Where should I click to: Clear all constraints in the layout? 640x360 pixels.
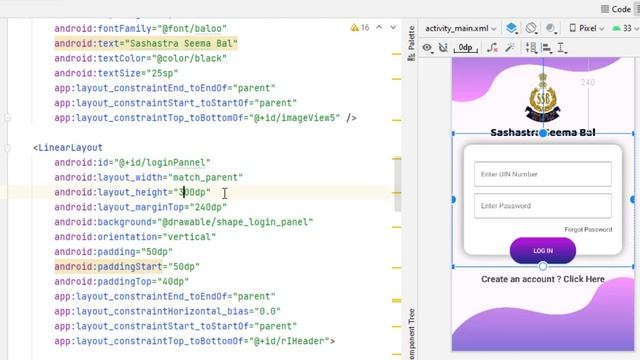click(492, 48)
